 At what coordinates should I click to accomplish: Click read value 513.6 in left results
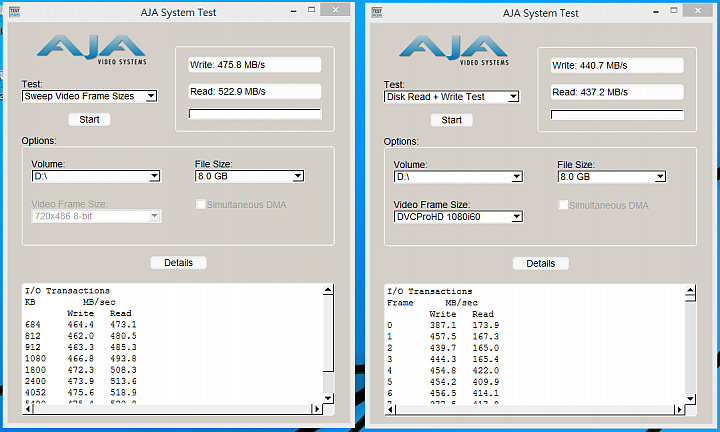123,381
